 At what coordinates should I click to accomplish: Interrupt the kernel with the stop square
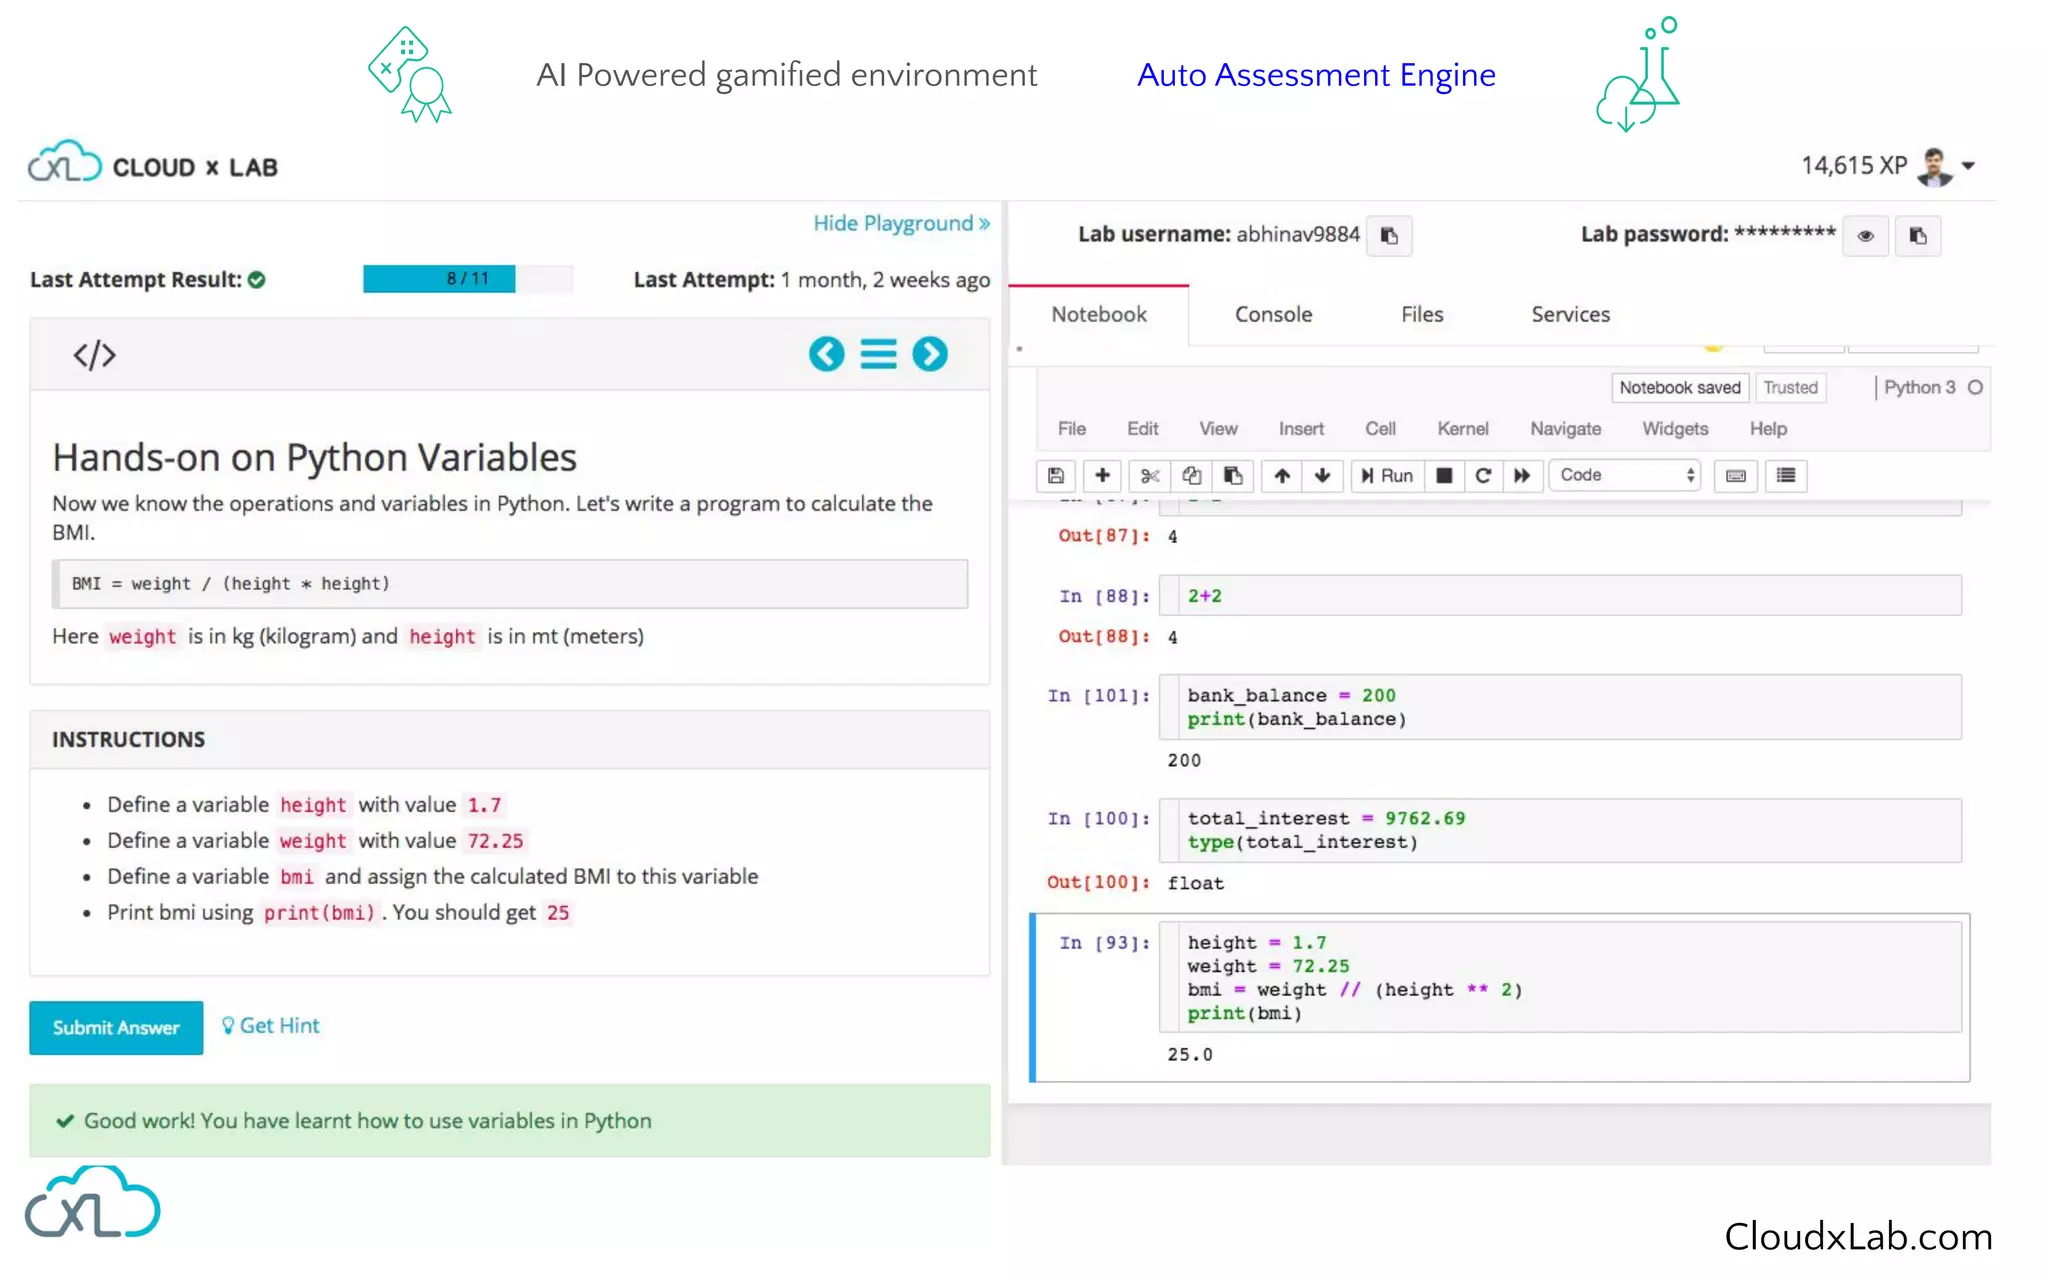[1444, 476]
